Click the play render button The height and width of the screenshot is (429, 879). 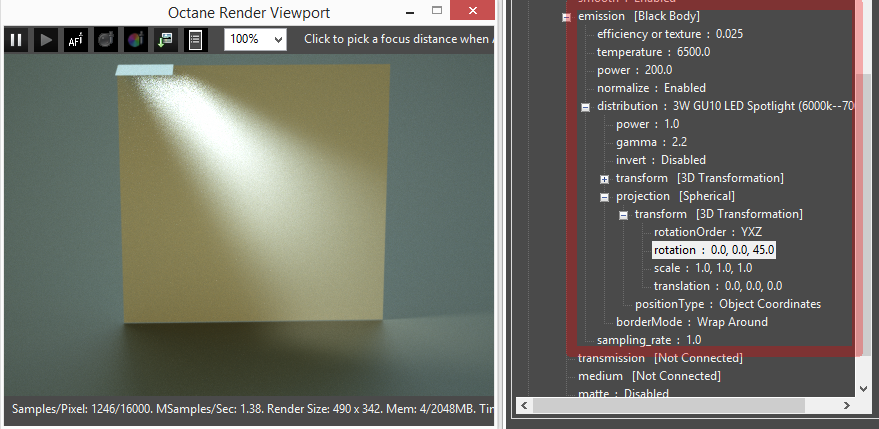pyautogui.click(x=46, y=40)
